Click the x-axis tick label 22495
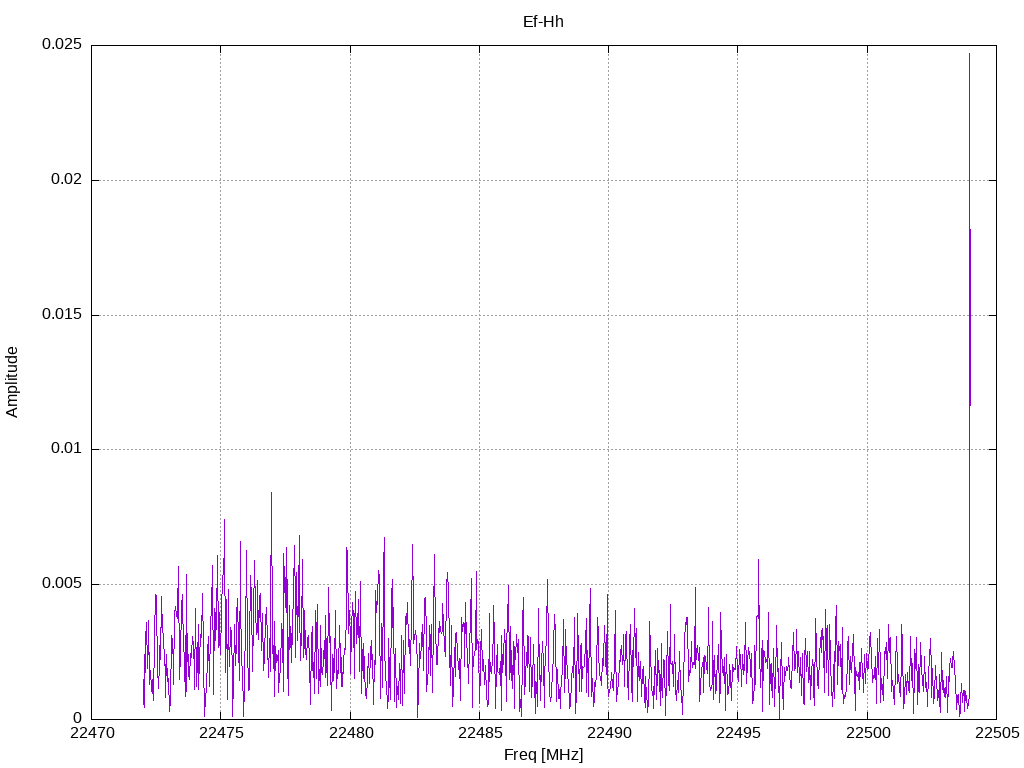Viewport: 1024px width, 768px height. (739, 733)
